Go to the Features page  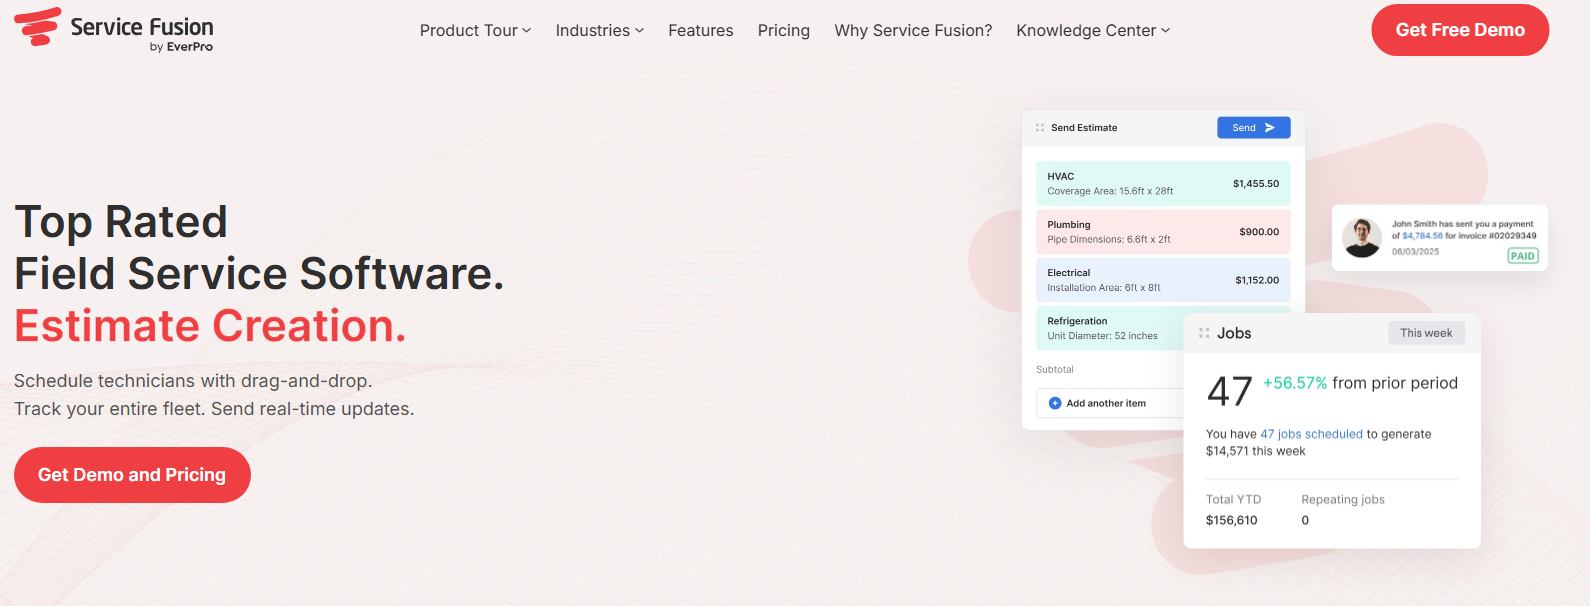(x=701, y=31)
